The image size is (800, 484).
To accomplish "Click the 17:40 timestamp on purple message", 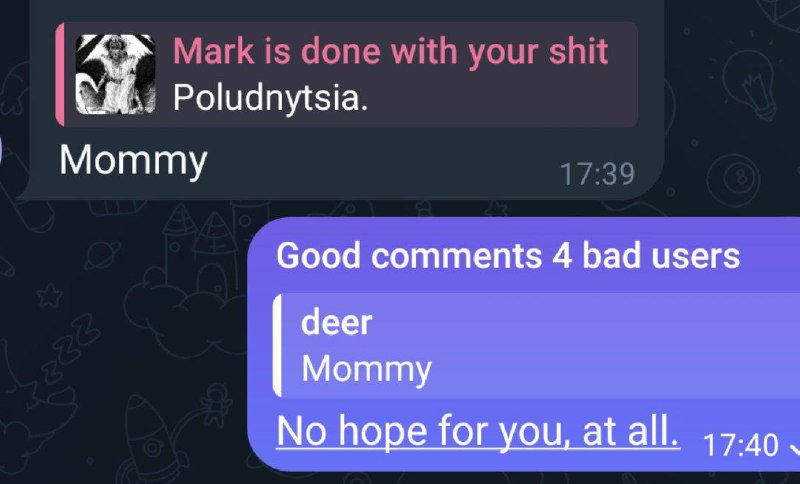I will 740,445.
